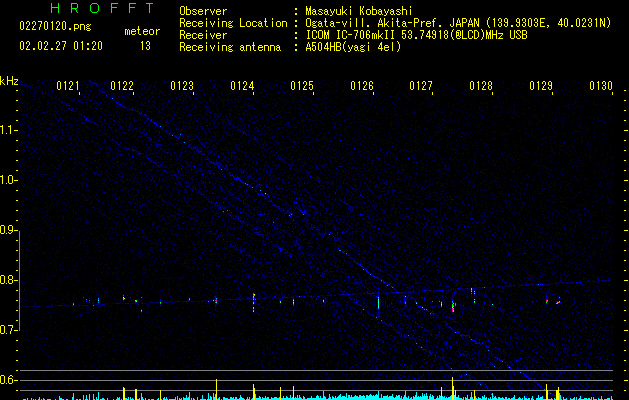Click the 1.0 kHz axis label
This screenshot has width=629, height=400.
coord(9,180)
